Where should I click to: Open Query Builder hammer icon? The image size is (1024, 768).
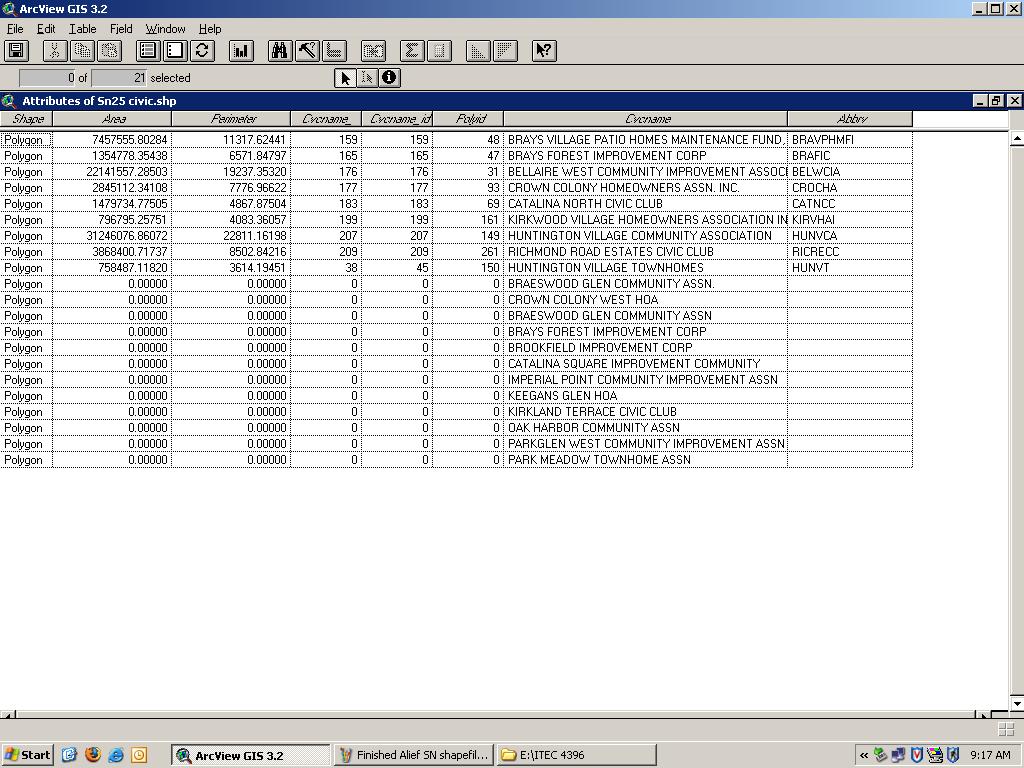(x=307, y=51)
